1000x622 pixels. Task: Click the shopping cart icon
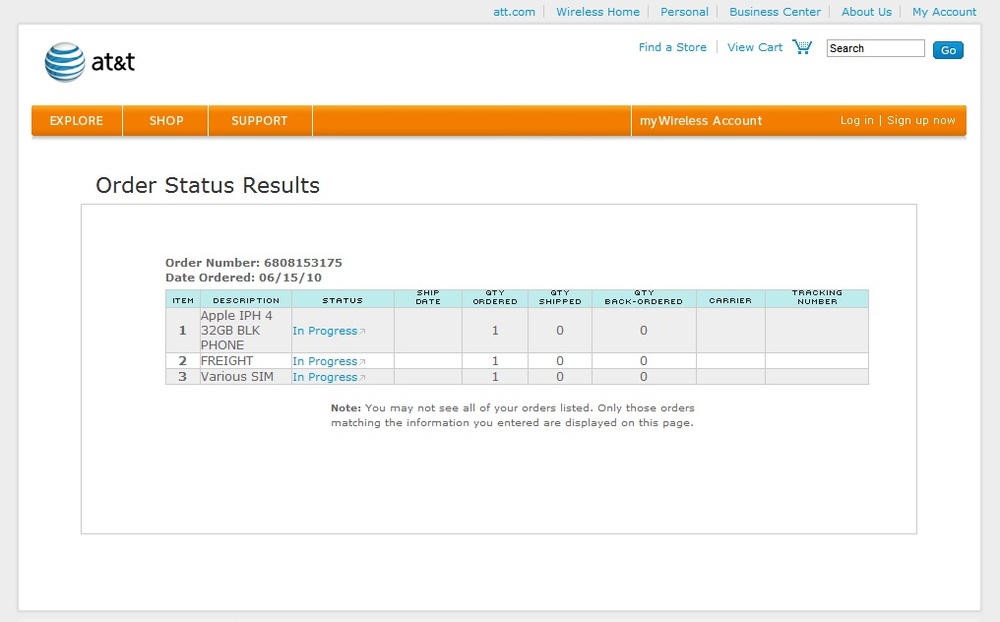(801, 47)
